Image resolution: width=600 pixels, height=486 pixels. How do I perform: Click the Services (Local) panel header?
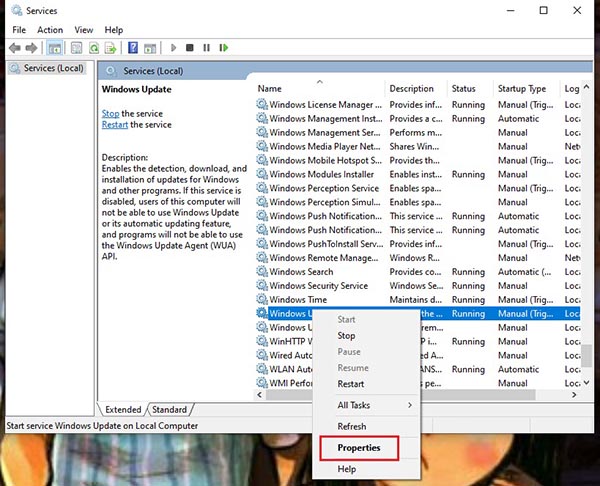pyautogui.click(x=153, y=71)
